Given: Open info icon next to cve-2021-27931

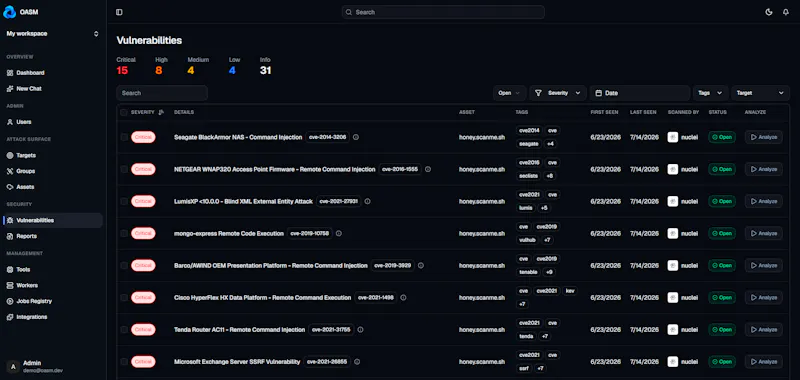Looking at the screenshot, I should tap(367, 201).
